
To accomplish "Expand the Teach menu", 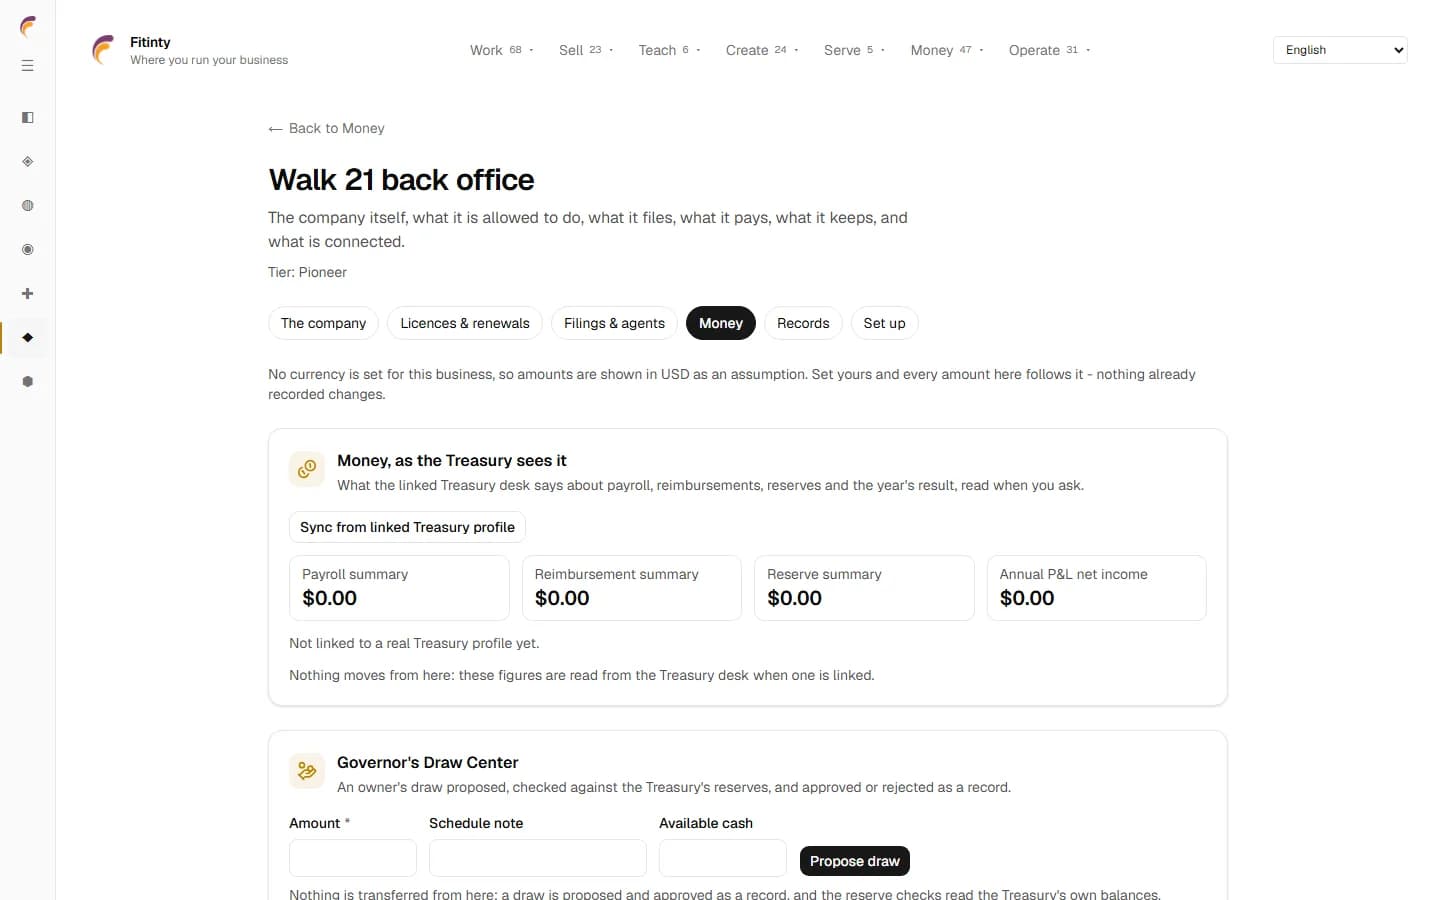I will 669,50.
